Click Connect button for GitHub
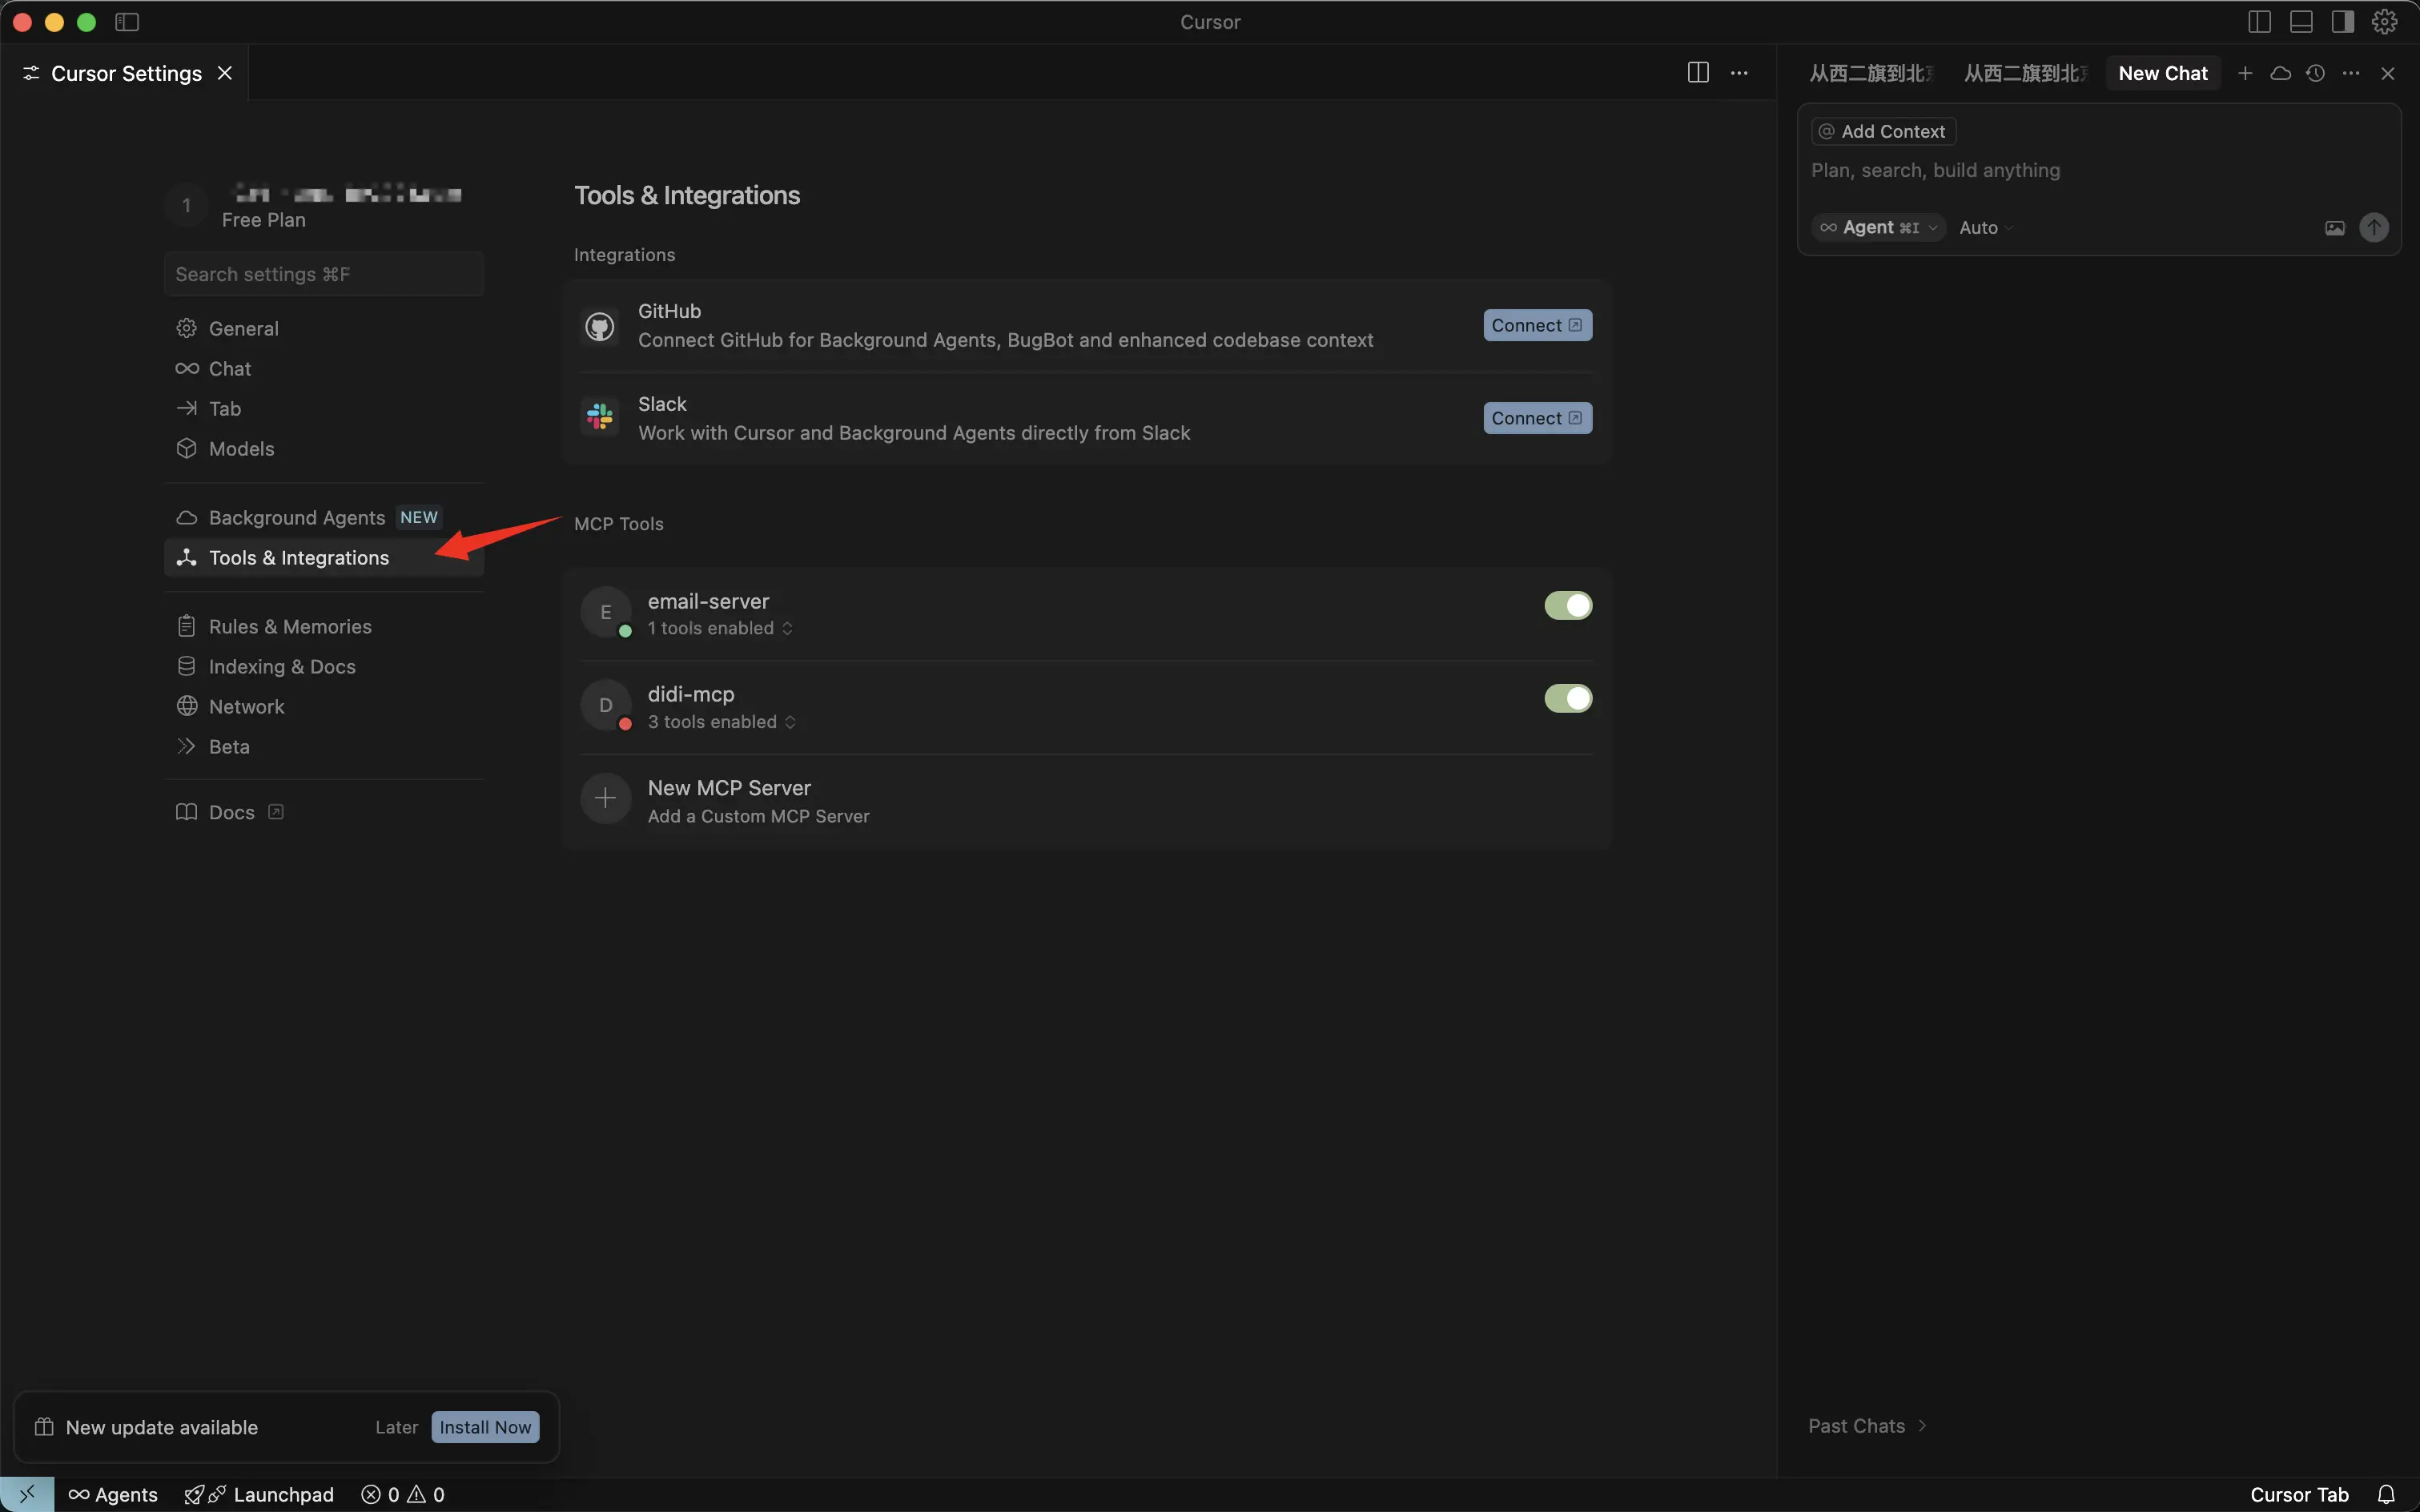 pos(1537,325)
